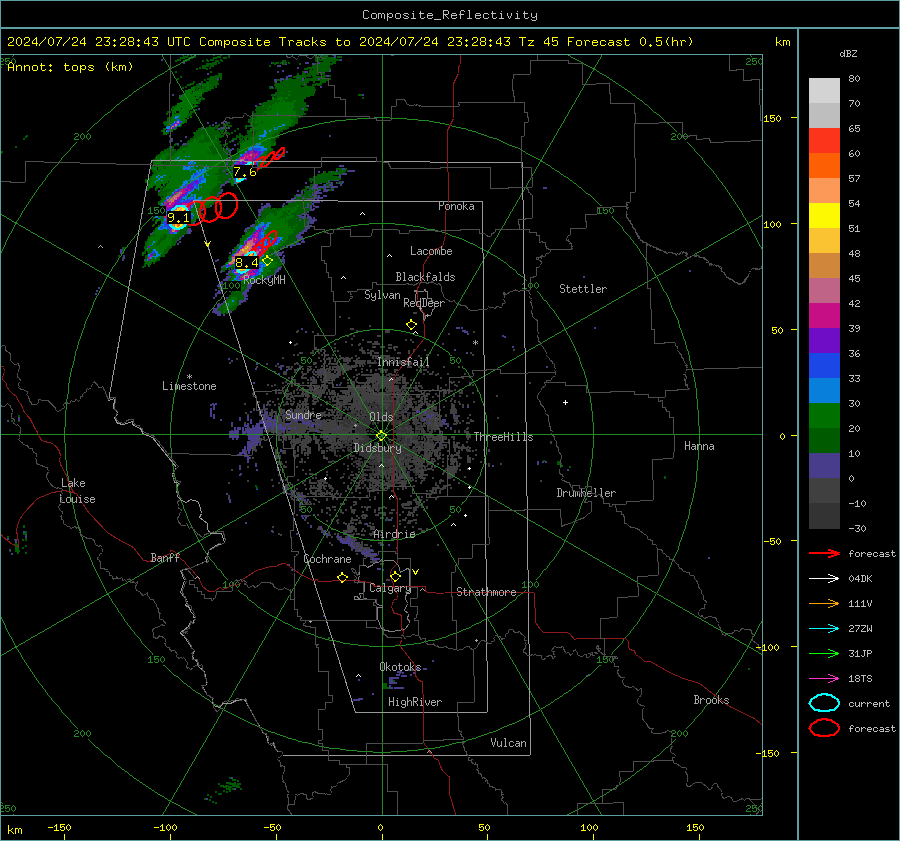Click the Banff town label

165,557
